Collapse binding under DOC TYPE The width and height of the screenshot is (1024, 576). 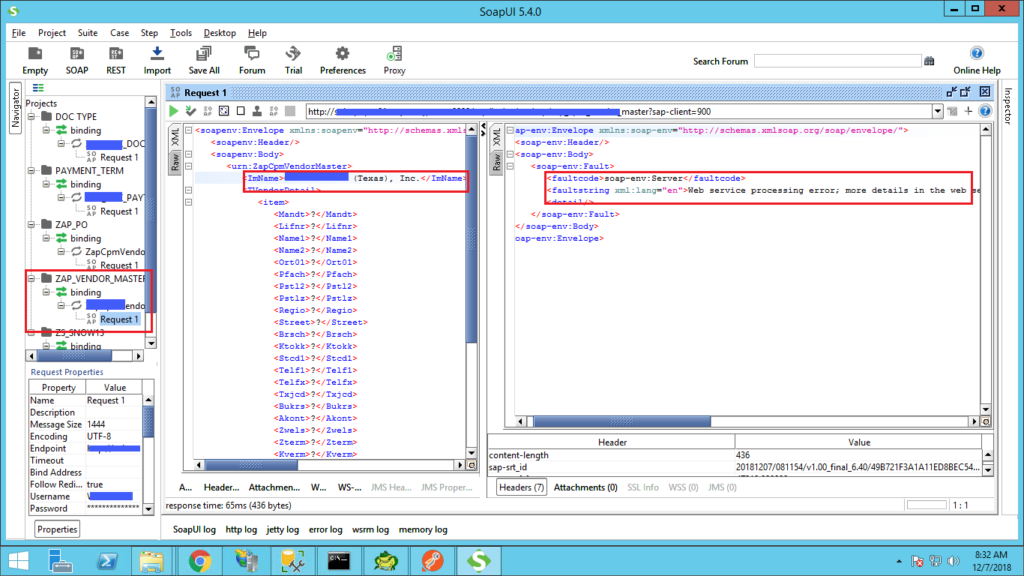pyautogui.click(x=46, y=130)
